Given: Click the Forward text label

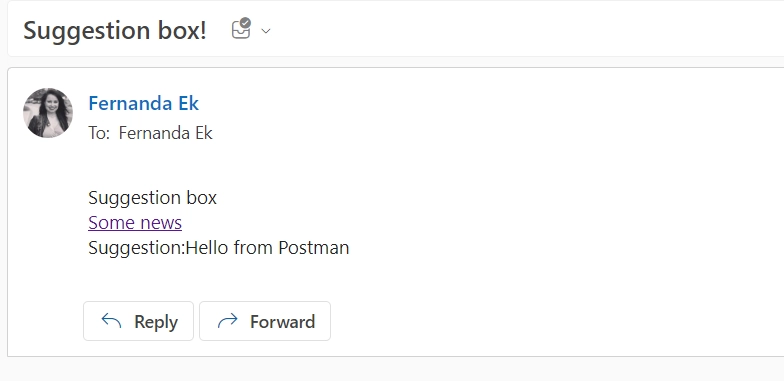Looking at the screenshot, I should 282,322.
